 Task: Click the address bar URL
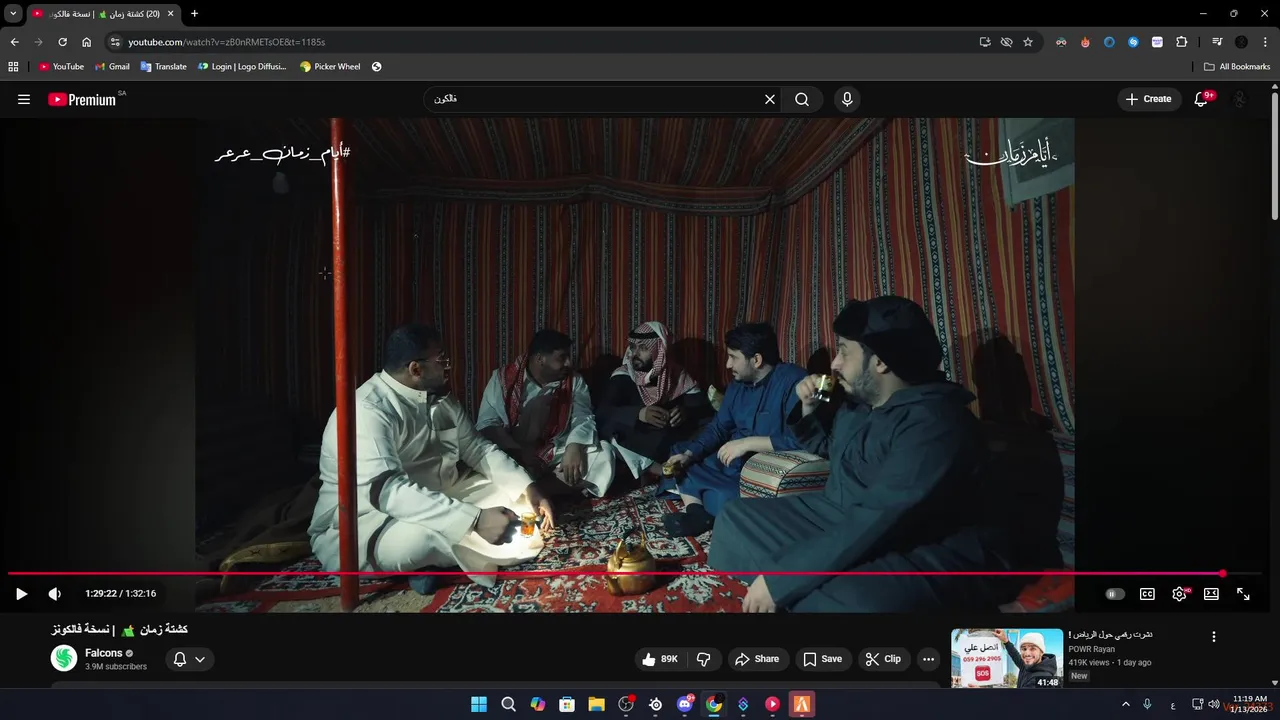(226, 42)
